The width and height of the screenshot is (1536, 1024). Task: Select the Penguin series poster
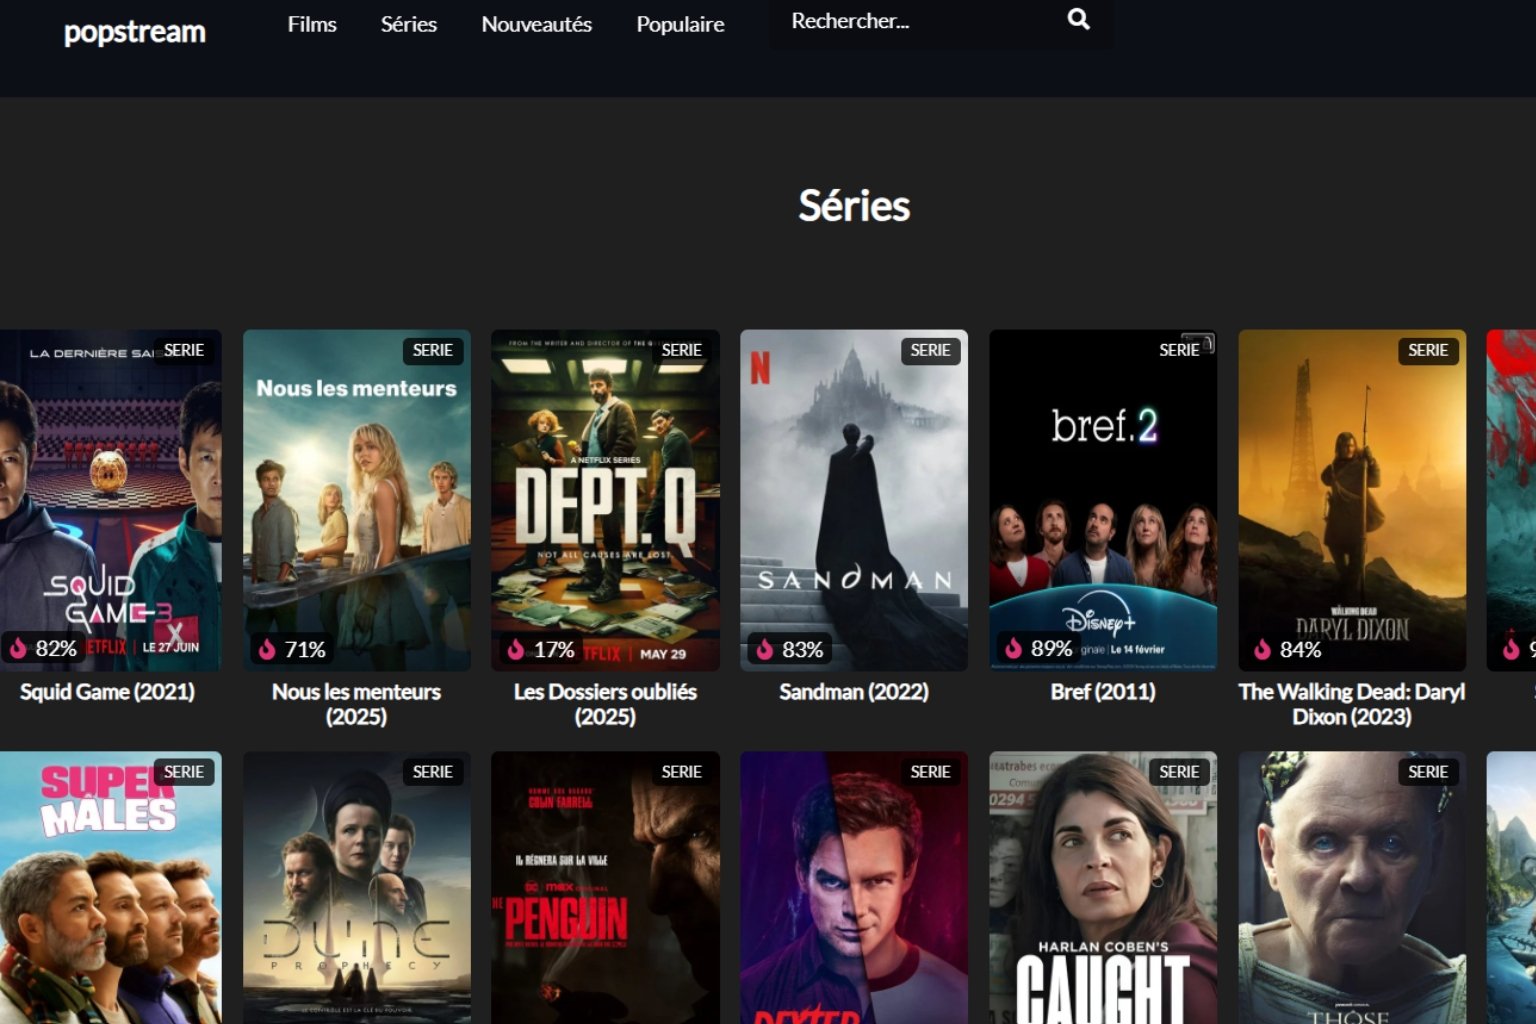click(605, 888)
